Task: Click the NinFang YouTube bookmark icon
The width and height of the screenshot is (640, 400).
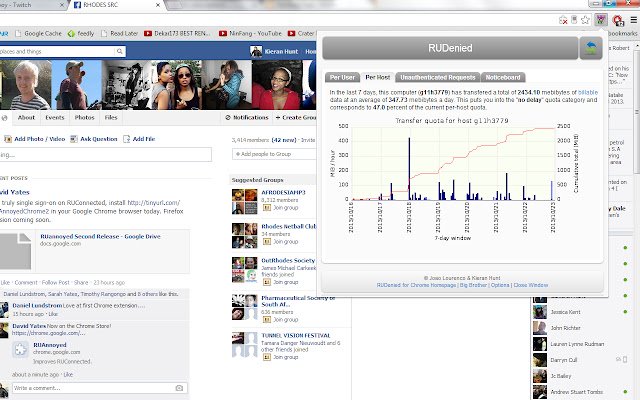Action: tap(223, 33)
